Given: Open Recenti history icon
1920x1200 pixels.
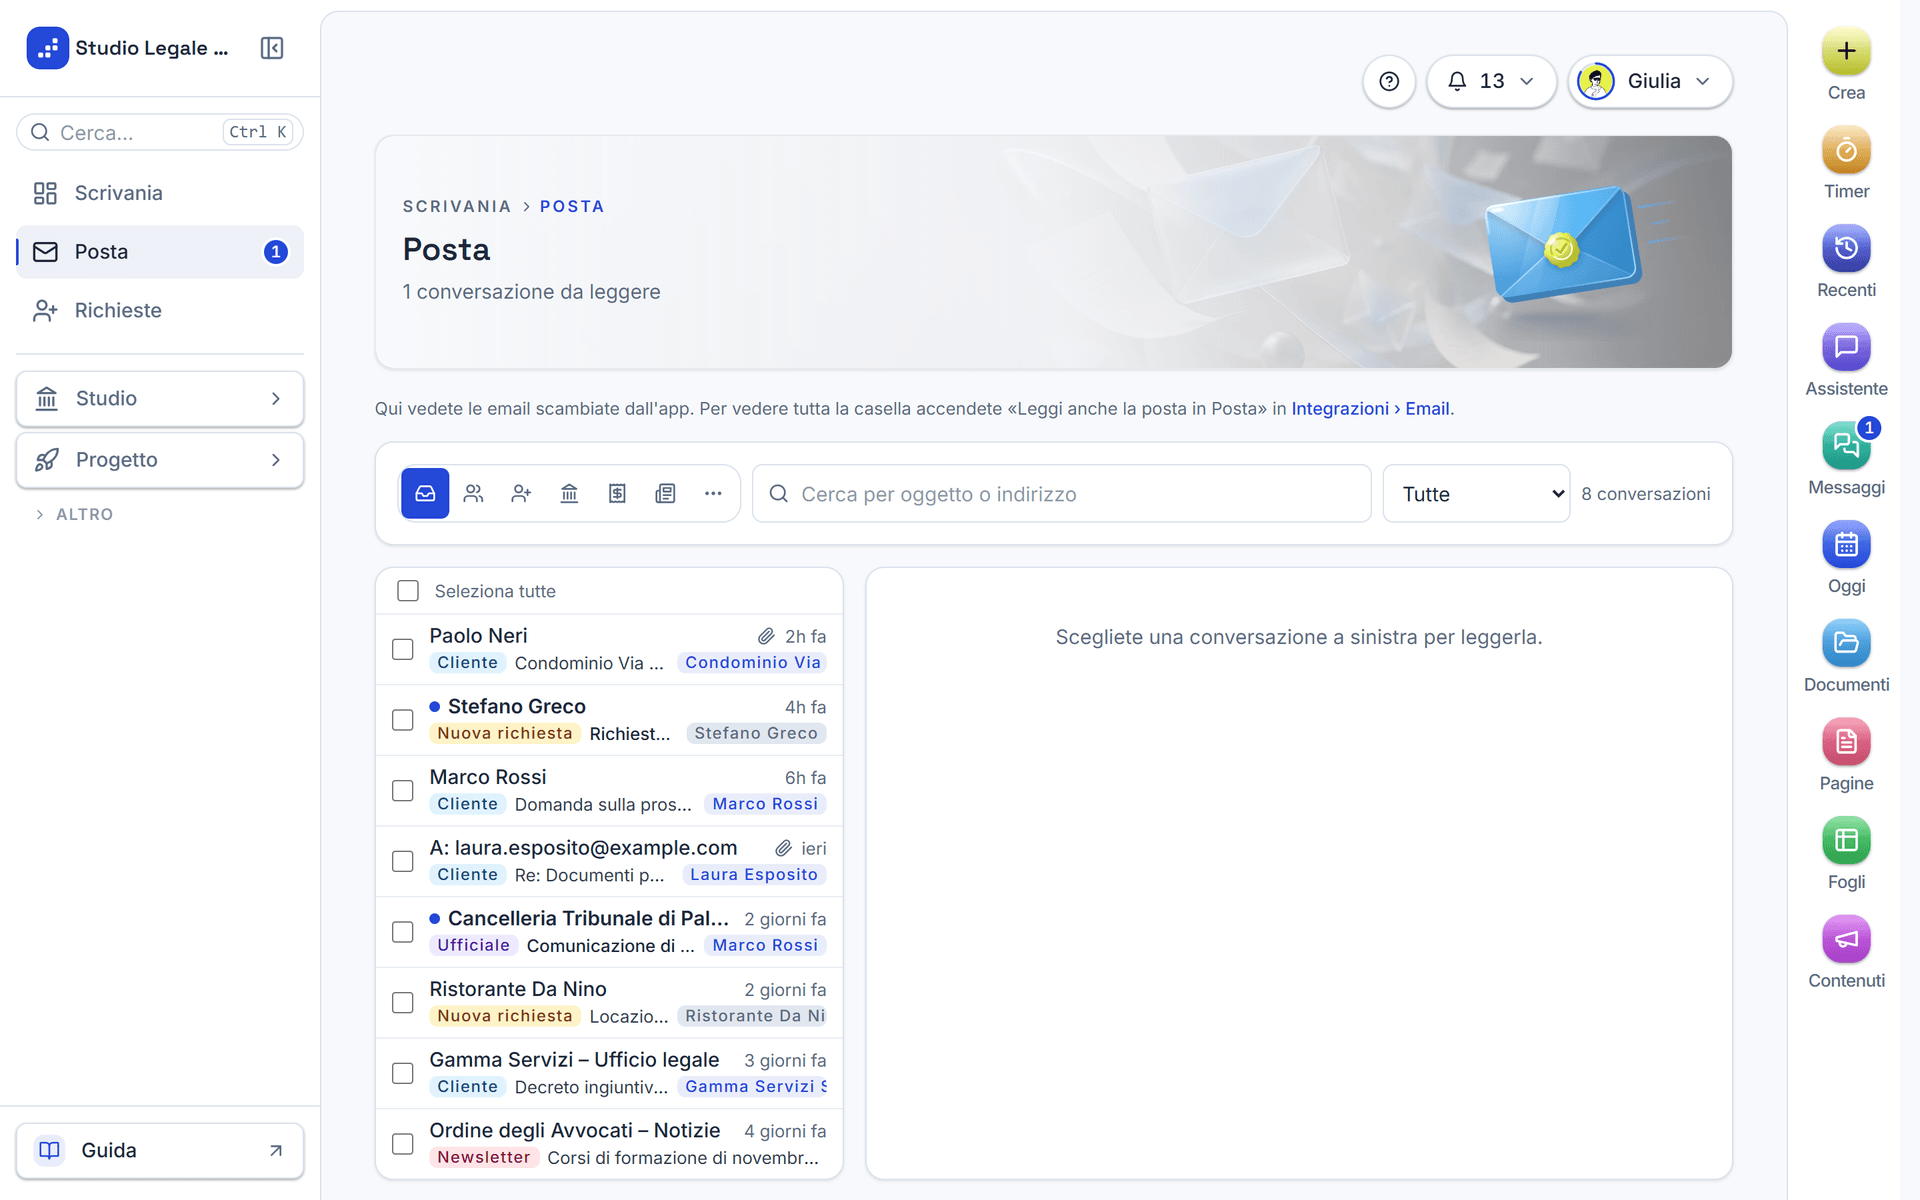Looking at the screenshot, I should [x=1846, y=248].
